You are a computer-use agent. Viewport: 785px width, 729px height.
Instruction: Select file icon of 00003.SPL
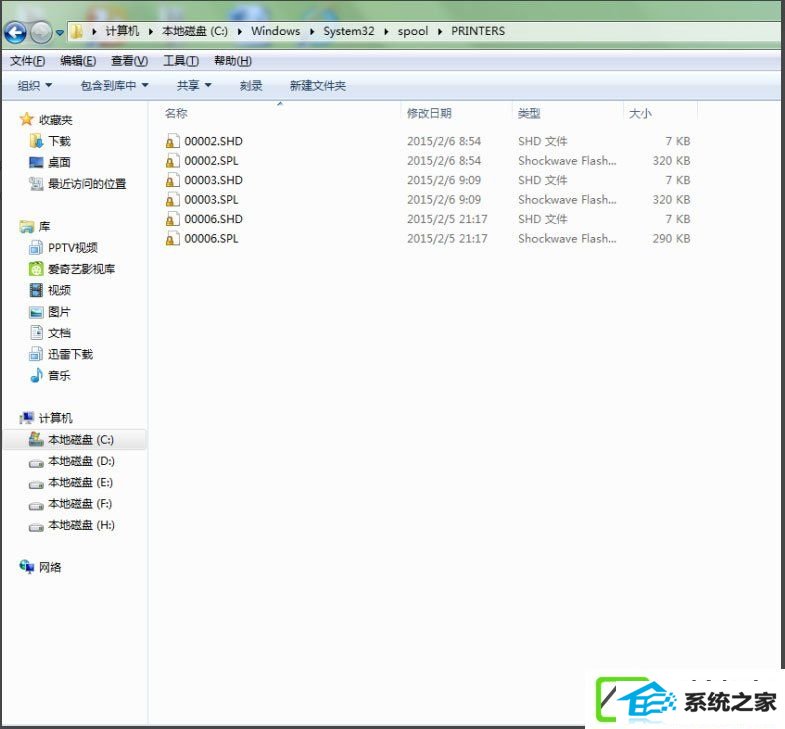pos(172,200)
